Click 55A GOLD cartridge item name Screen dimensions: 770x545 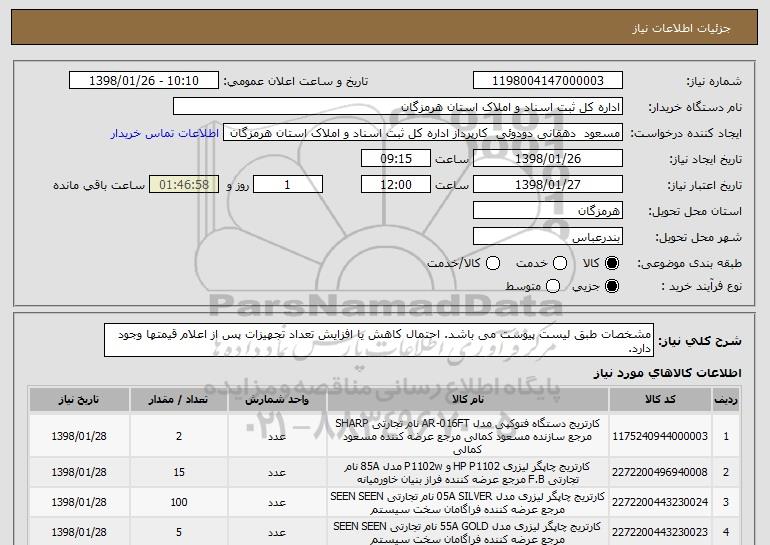pos(468,532)
